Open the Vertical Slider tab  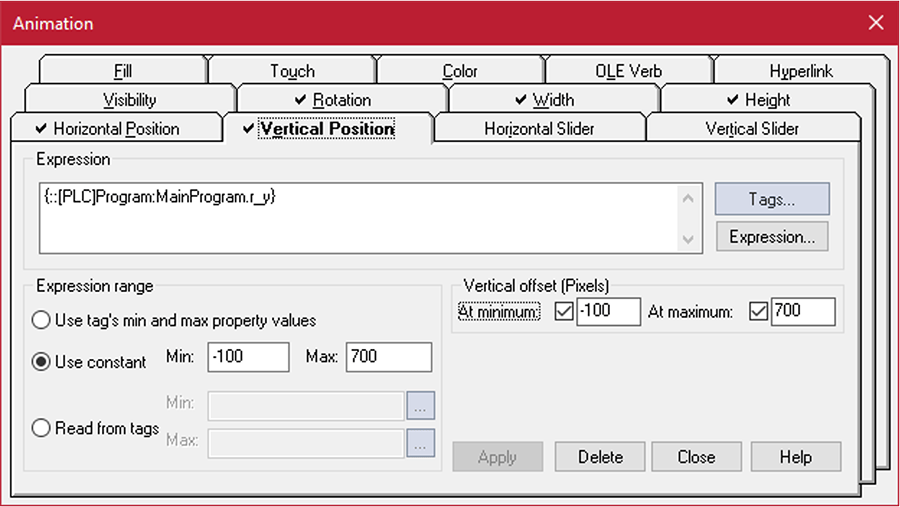tap(752, 128)
